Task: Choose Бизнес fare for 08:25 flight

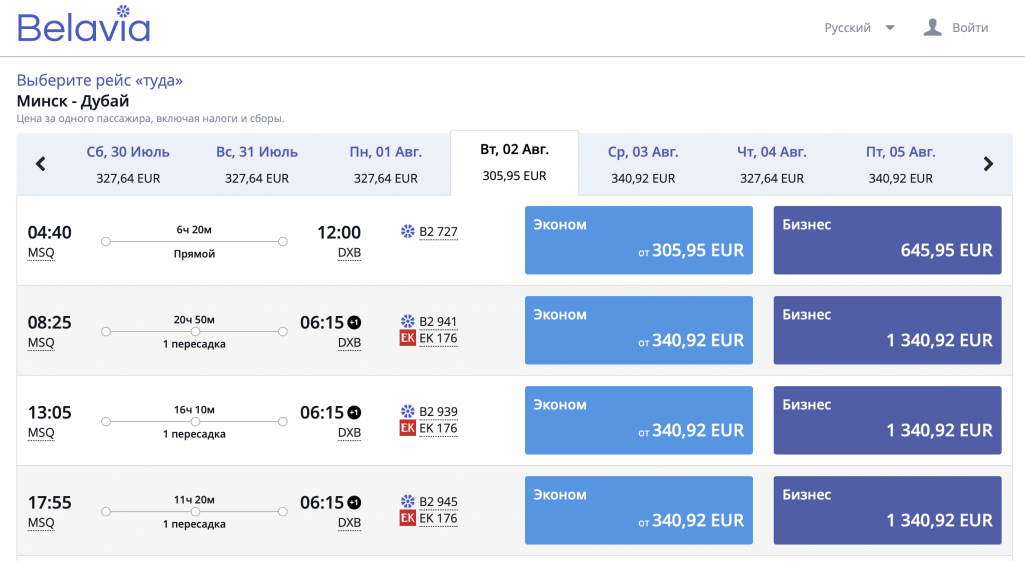Action: point(887,330)
